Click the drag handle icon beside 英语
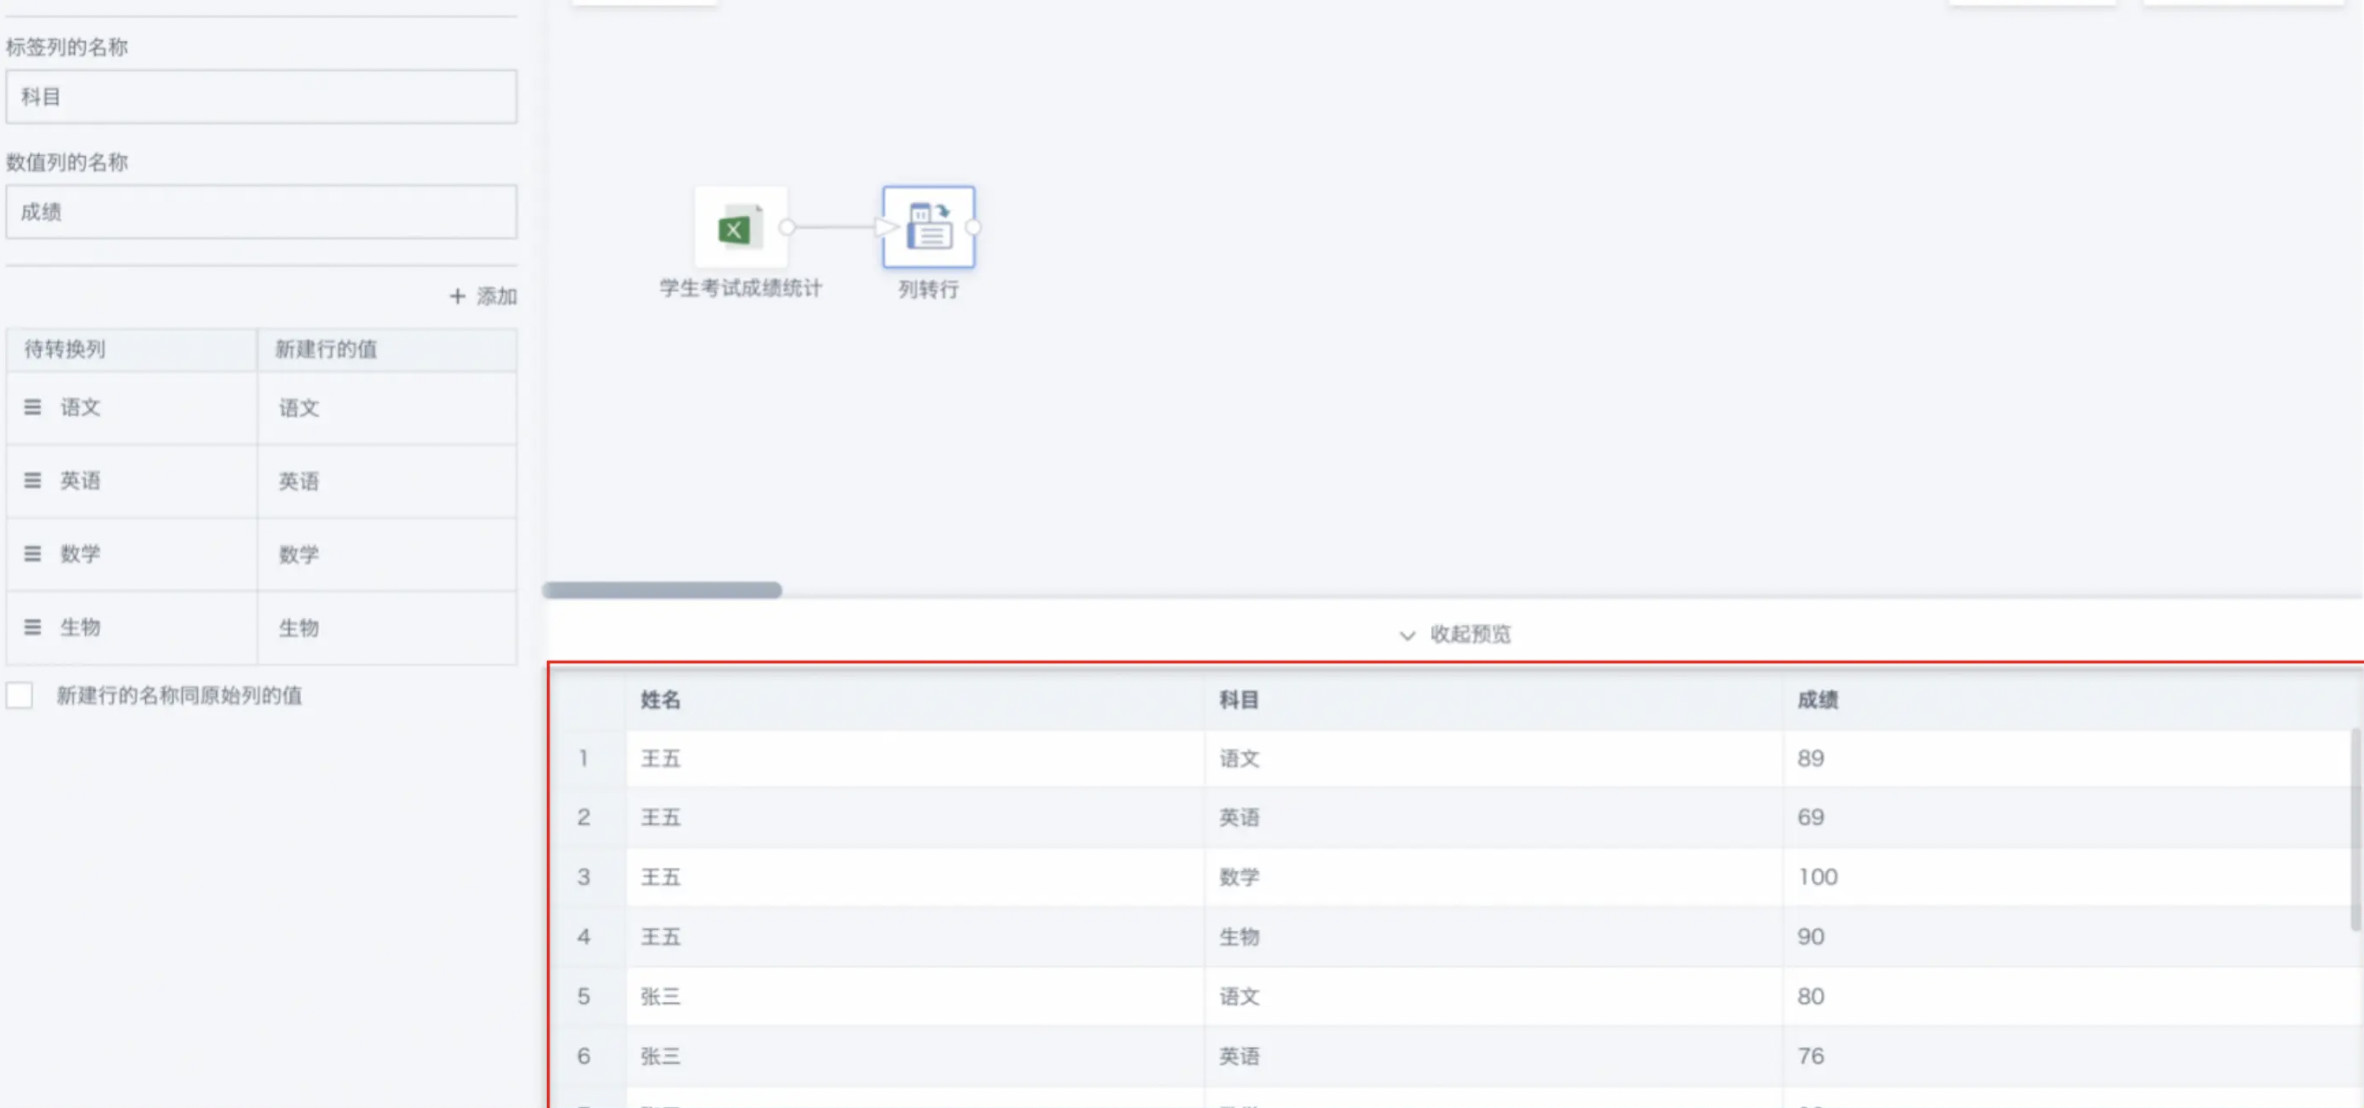 pyautogui.click(x=33, y=481)
